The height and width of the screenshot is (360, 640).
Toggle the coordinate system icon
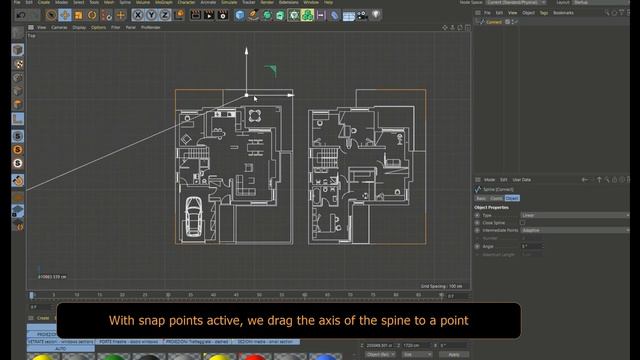[179, 15]
